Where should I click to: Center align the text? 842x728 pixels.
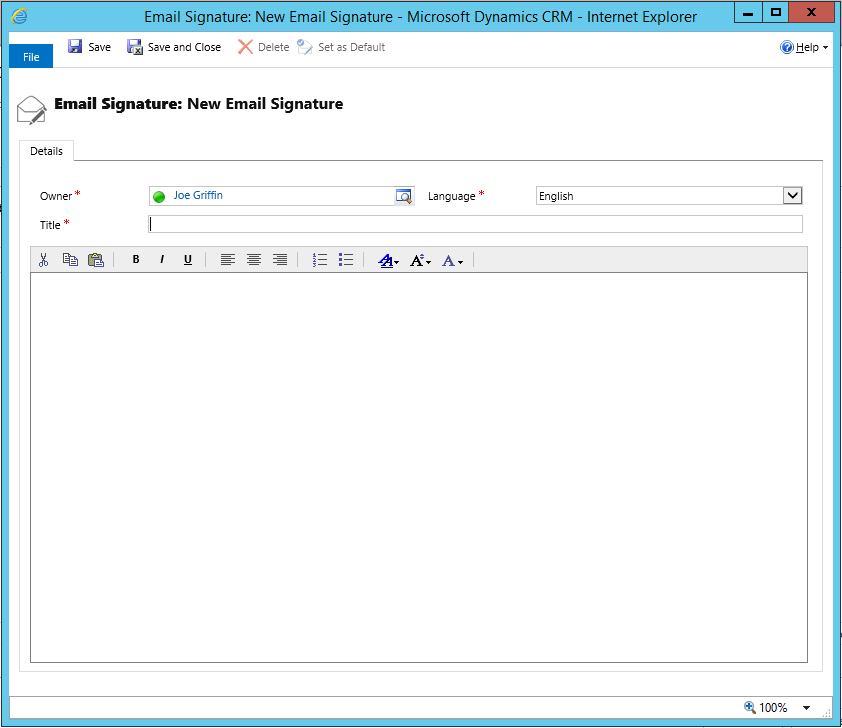coord(254,260)
